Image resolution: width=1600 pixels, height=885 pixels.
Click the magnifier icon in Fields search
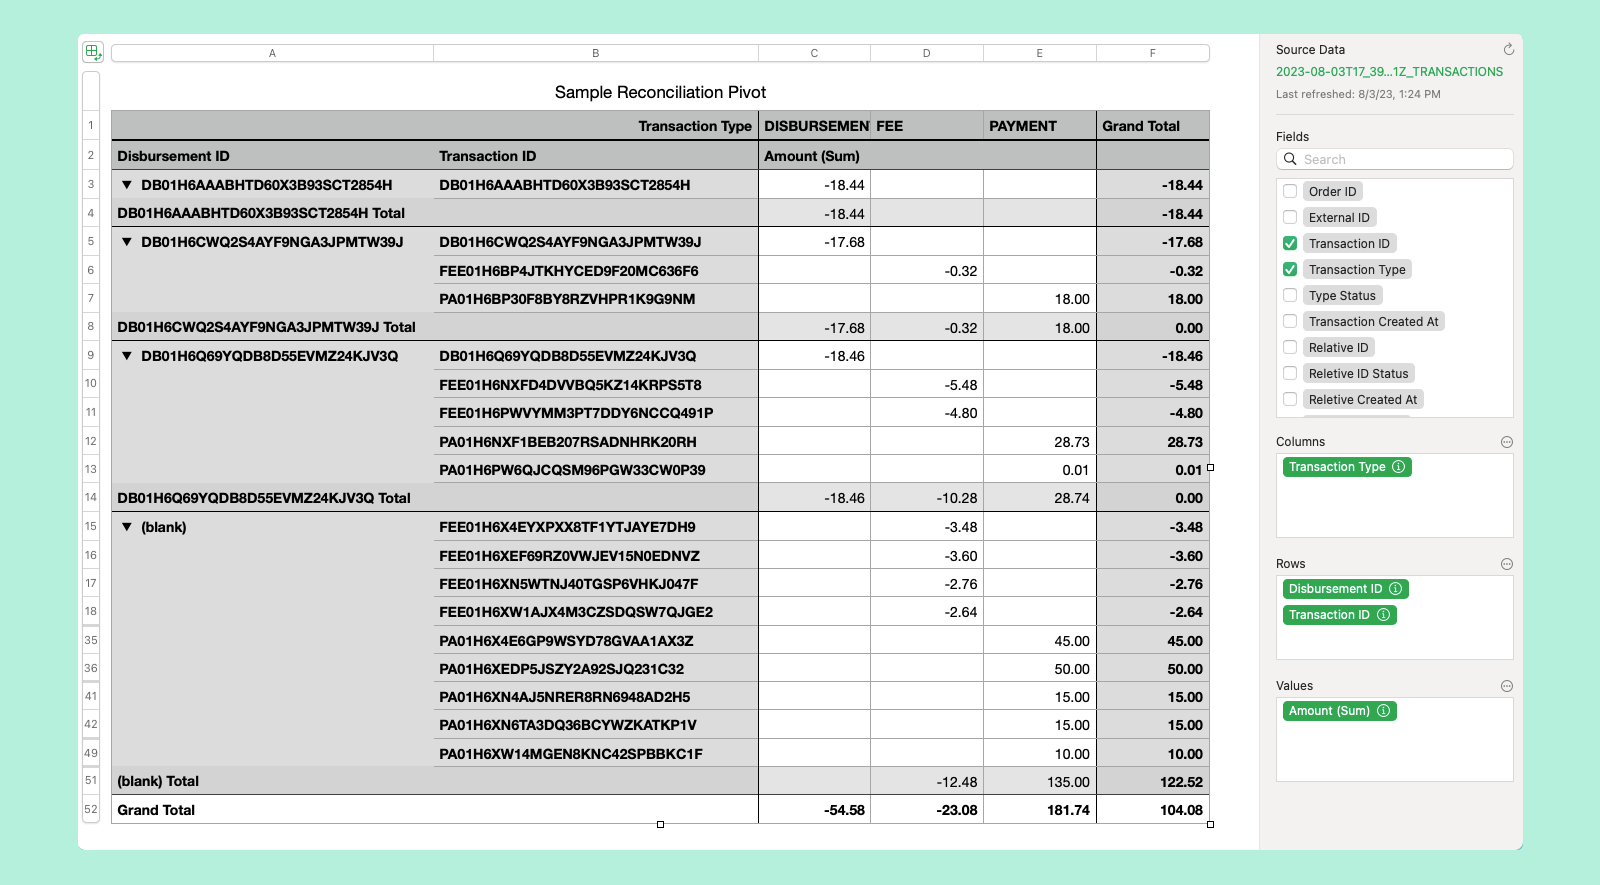pos(1291,159)
